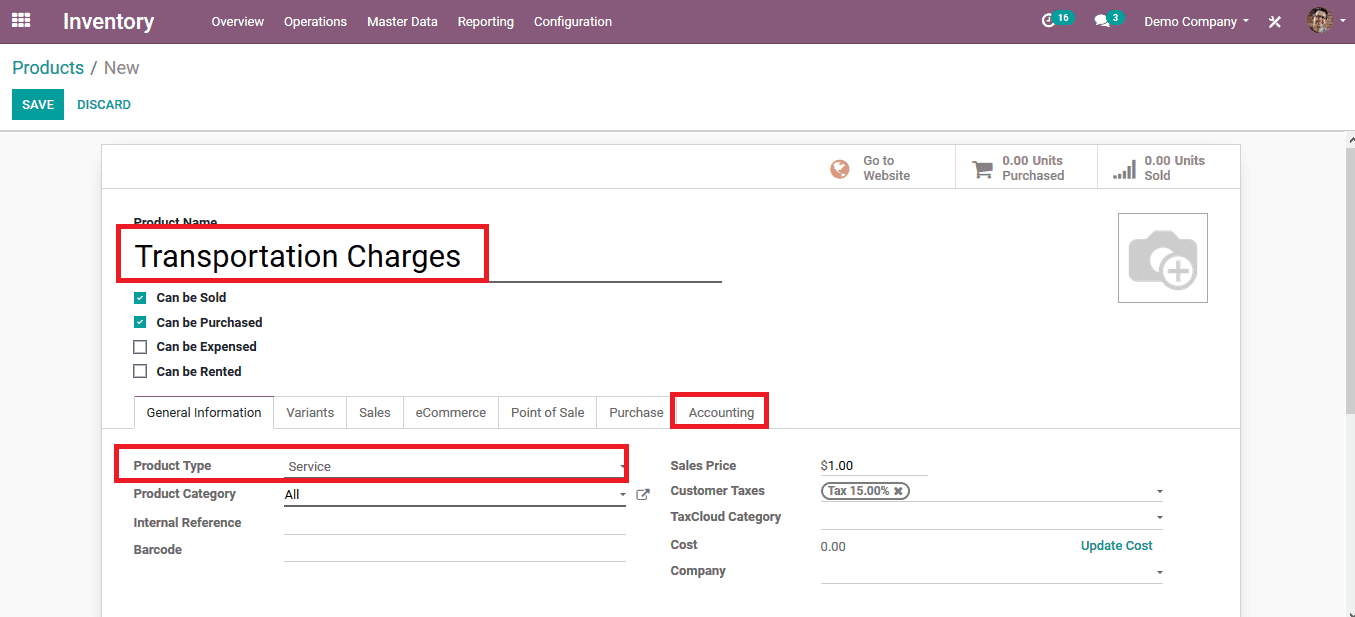The image size is (1355, 617).
Task: Click the 0.00 Units Purchased stat button
Action: point(1026,168)
